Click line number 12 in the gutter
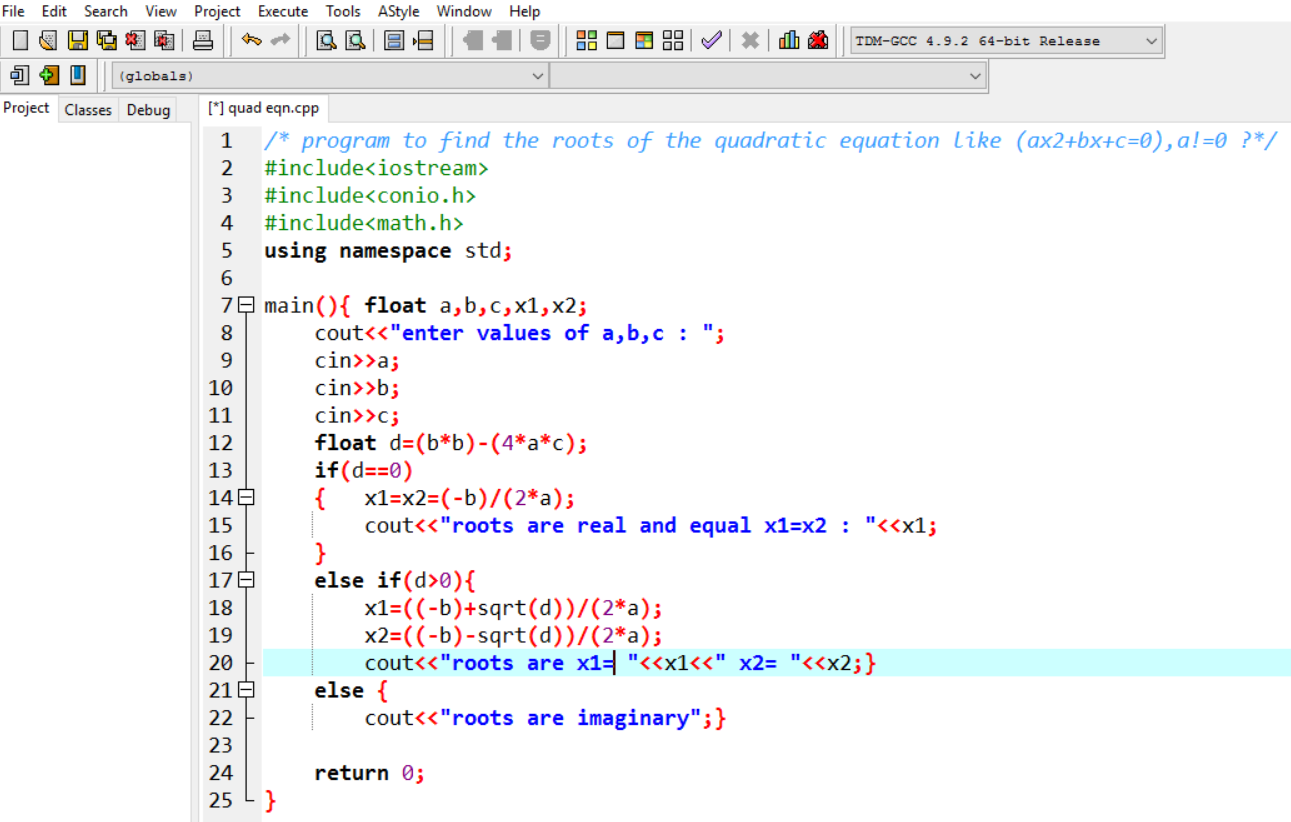Screen dimensions: 1291x822 click(x=221, y=443)
